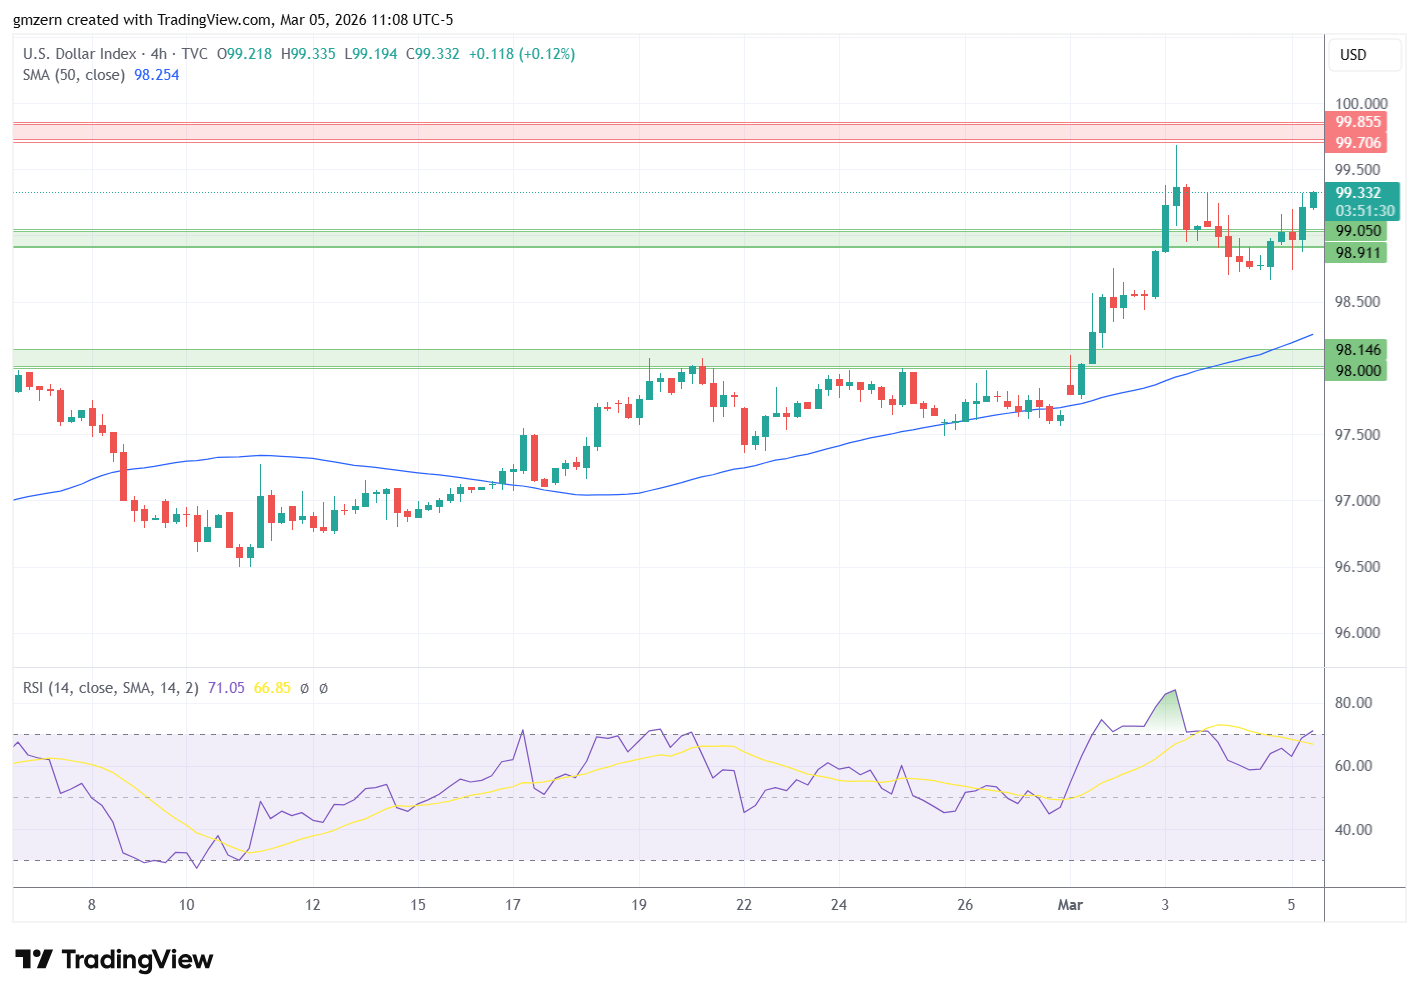Click the purple RSI value 71.05
This screenshot has height=997, width=1419.
point(226,688)
